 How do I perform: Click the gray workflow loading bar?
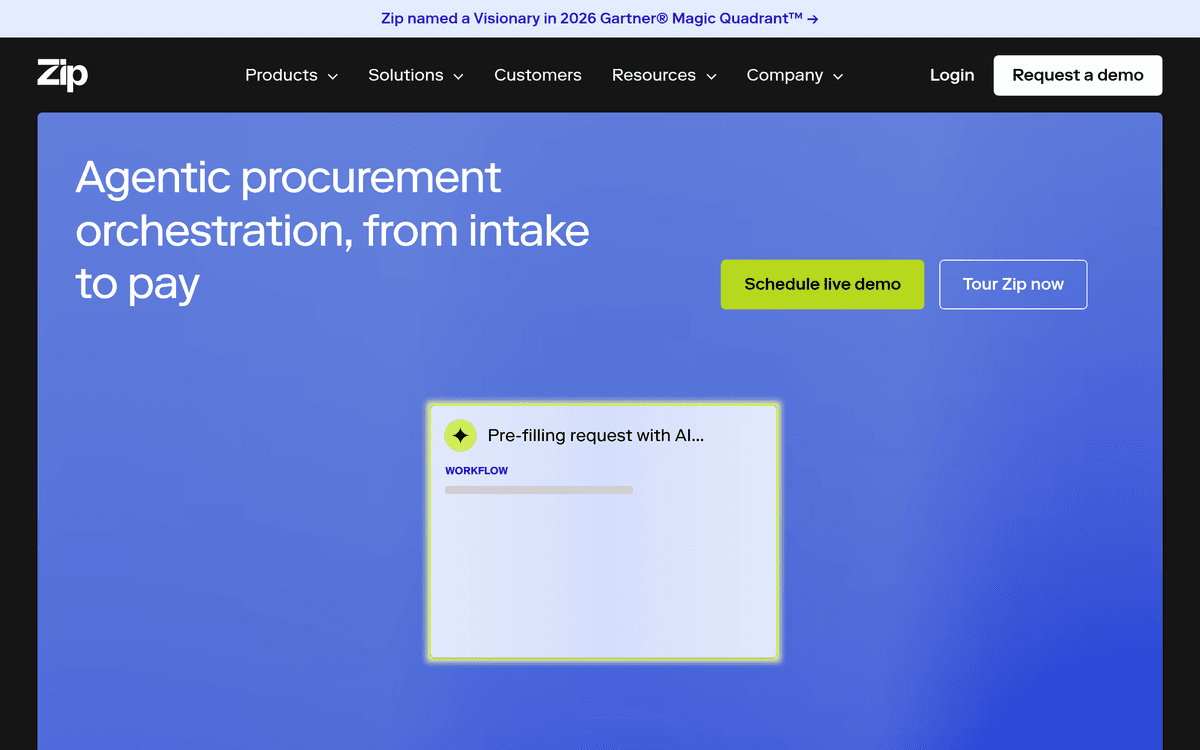(538, 490)
